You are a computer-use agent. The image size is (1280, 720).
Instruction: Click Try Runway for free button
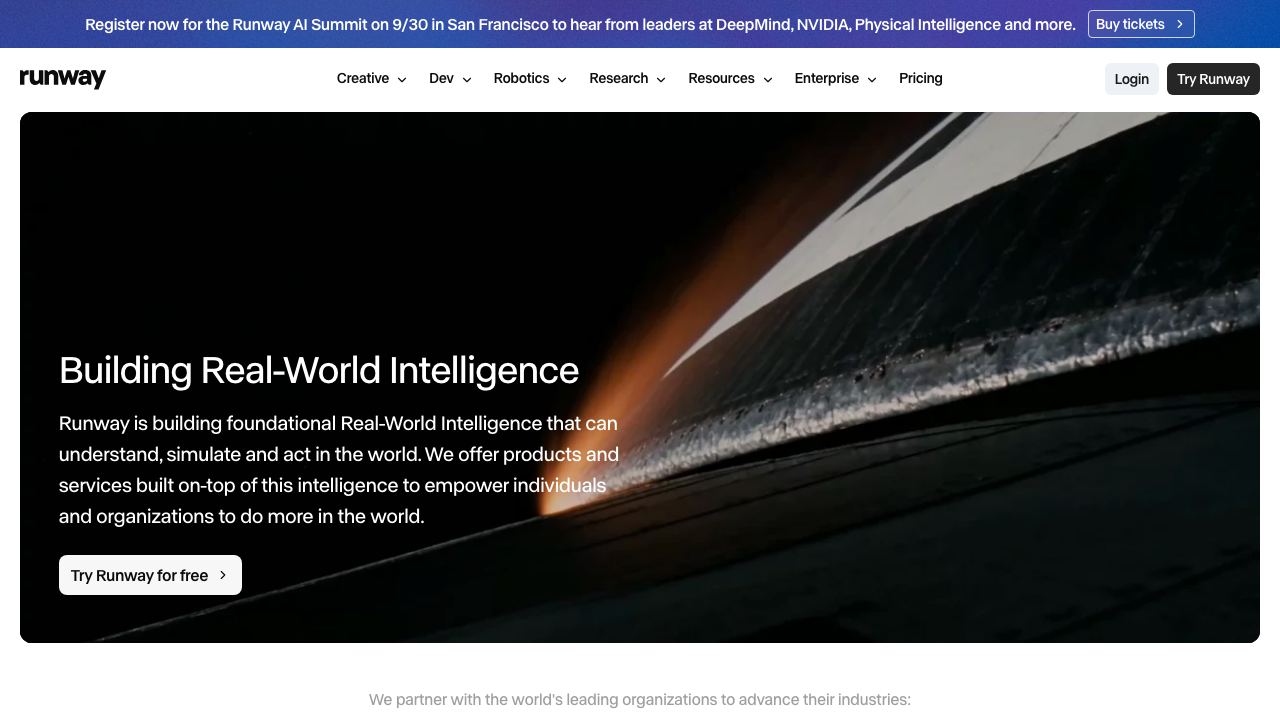pos(150,575)
